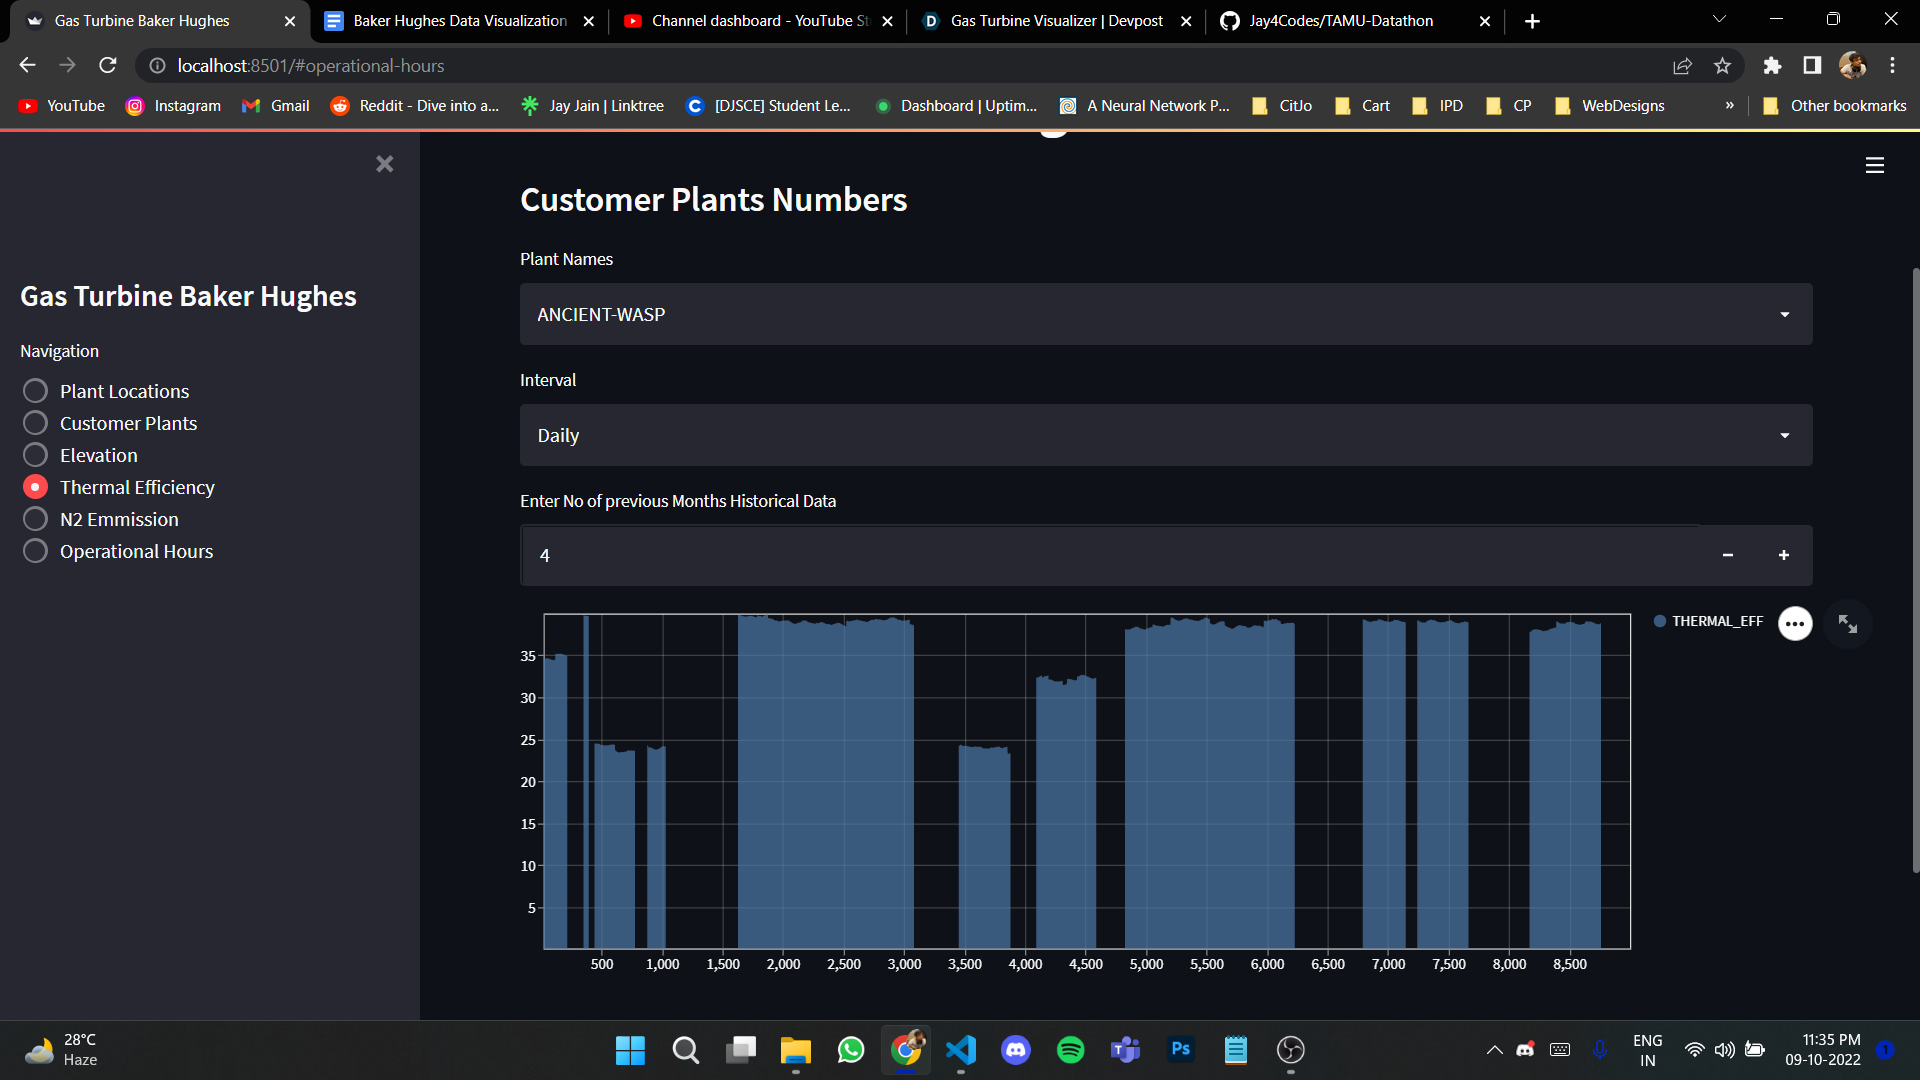Select Plant Locations navigation option
The height and width of the screenshot is (1080, 1920).
(35, 391)
